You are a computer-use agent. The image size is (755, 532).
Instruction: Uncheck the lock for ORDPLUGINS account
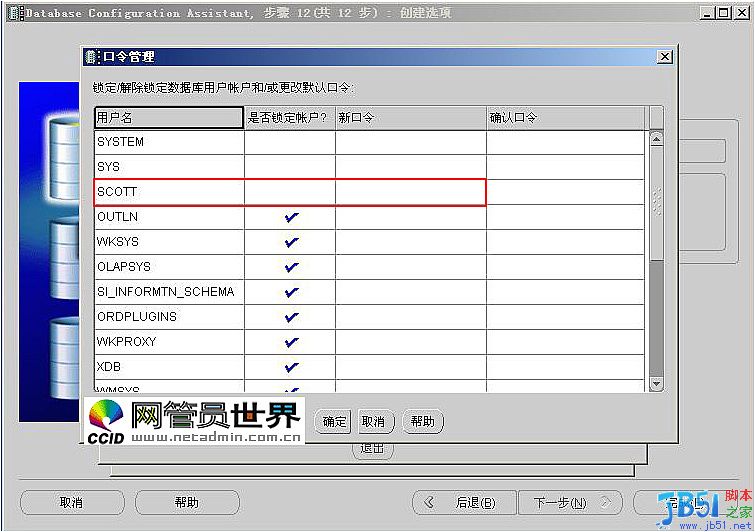point(291,317)
